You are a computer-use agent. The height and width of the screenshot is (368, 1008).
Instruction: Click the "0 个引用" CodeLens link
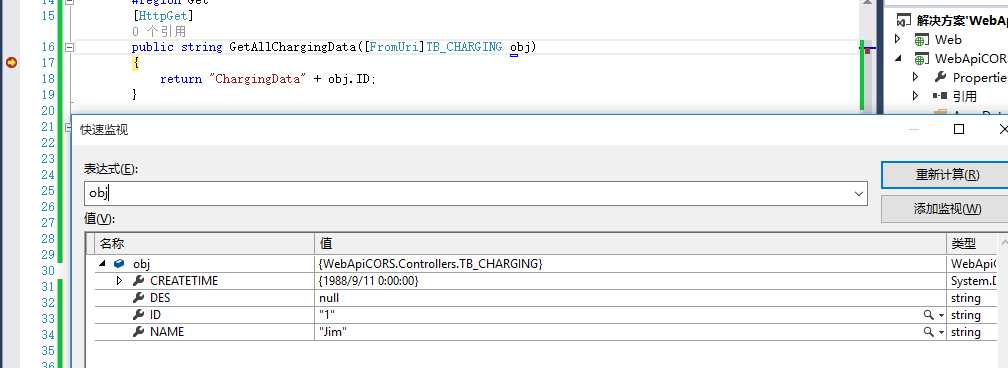tap(159, 31)
